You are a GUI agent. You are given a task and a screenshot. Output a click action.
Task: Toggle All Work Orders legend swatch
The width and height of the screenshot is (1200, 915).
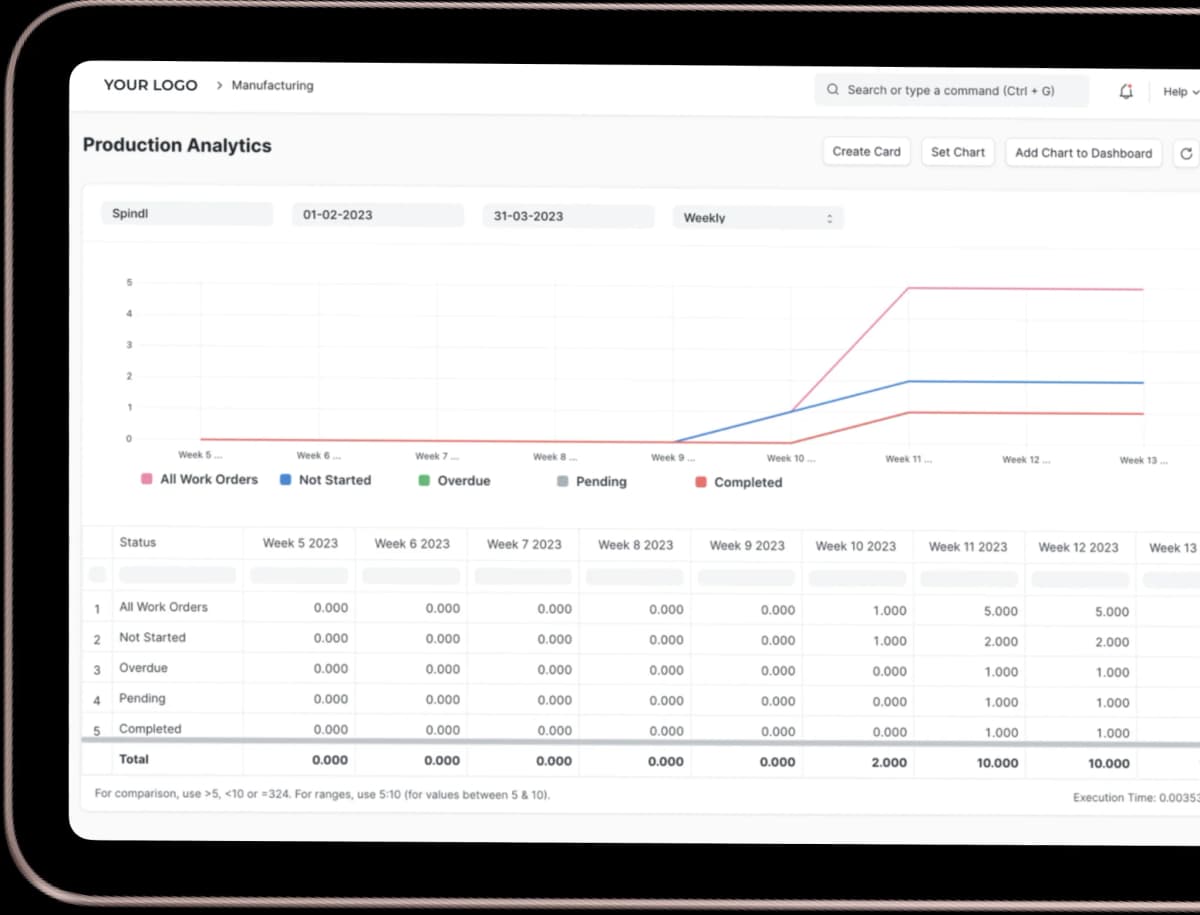[x=147, y=479]
